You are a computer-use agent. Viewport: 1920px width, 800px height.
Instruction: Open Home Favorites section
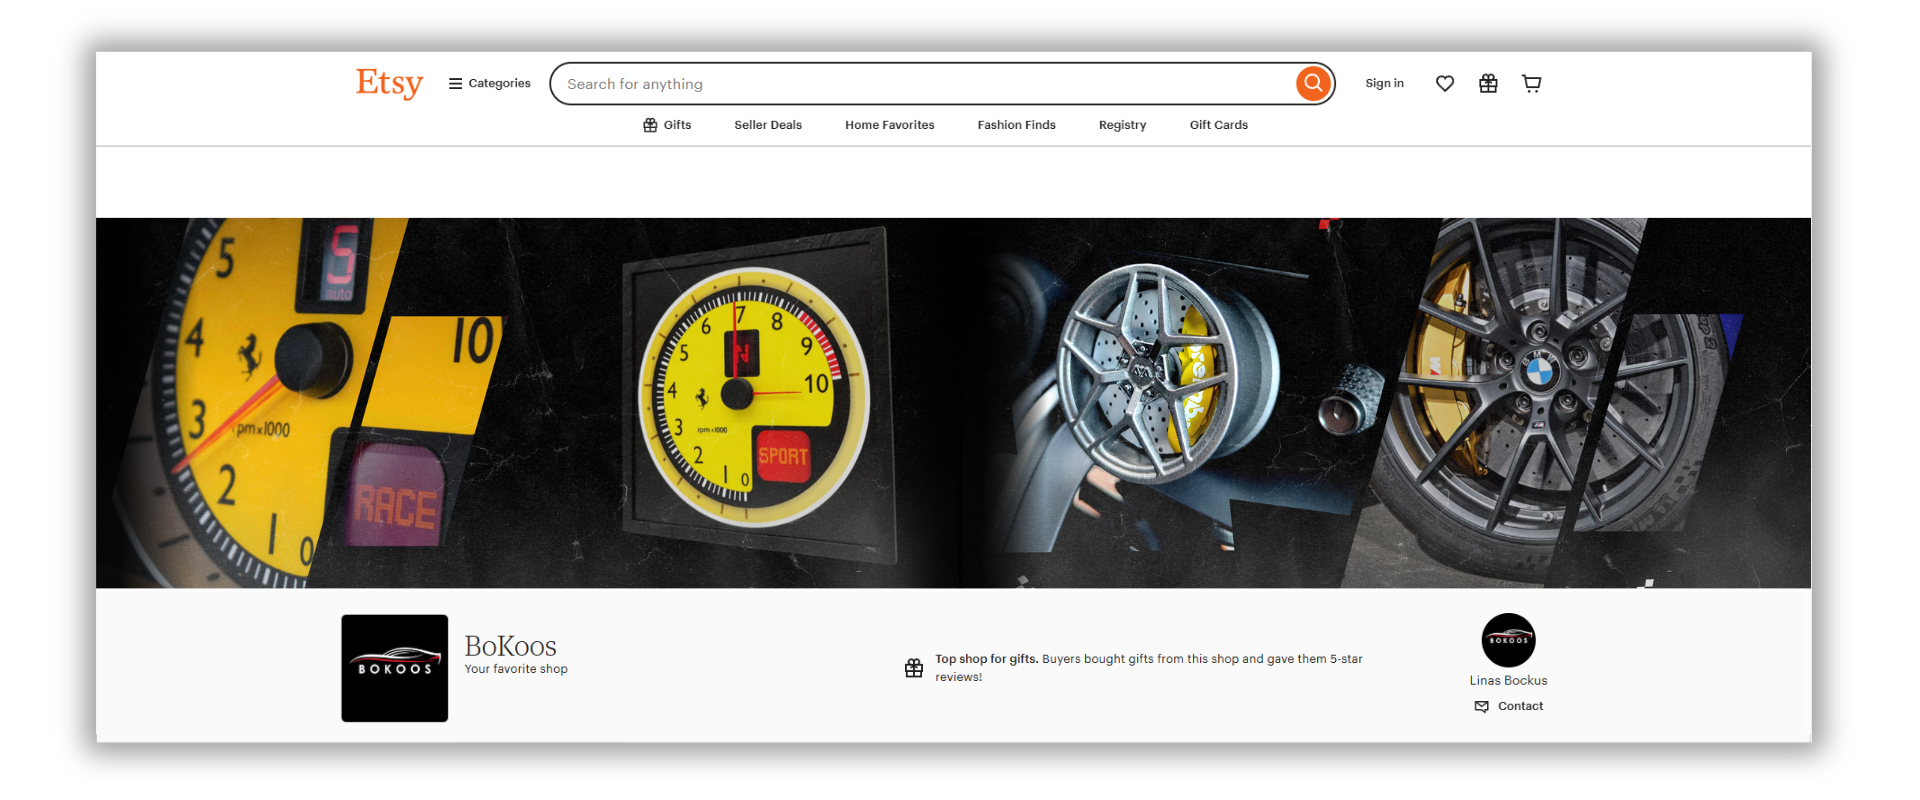tap(889, 125)
